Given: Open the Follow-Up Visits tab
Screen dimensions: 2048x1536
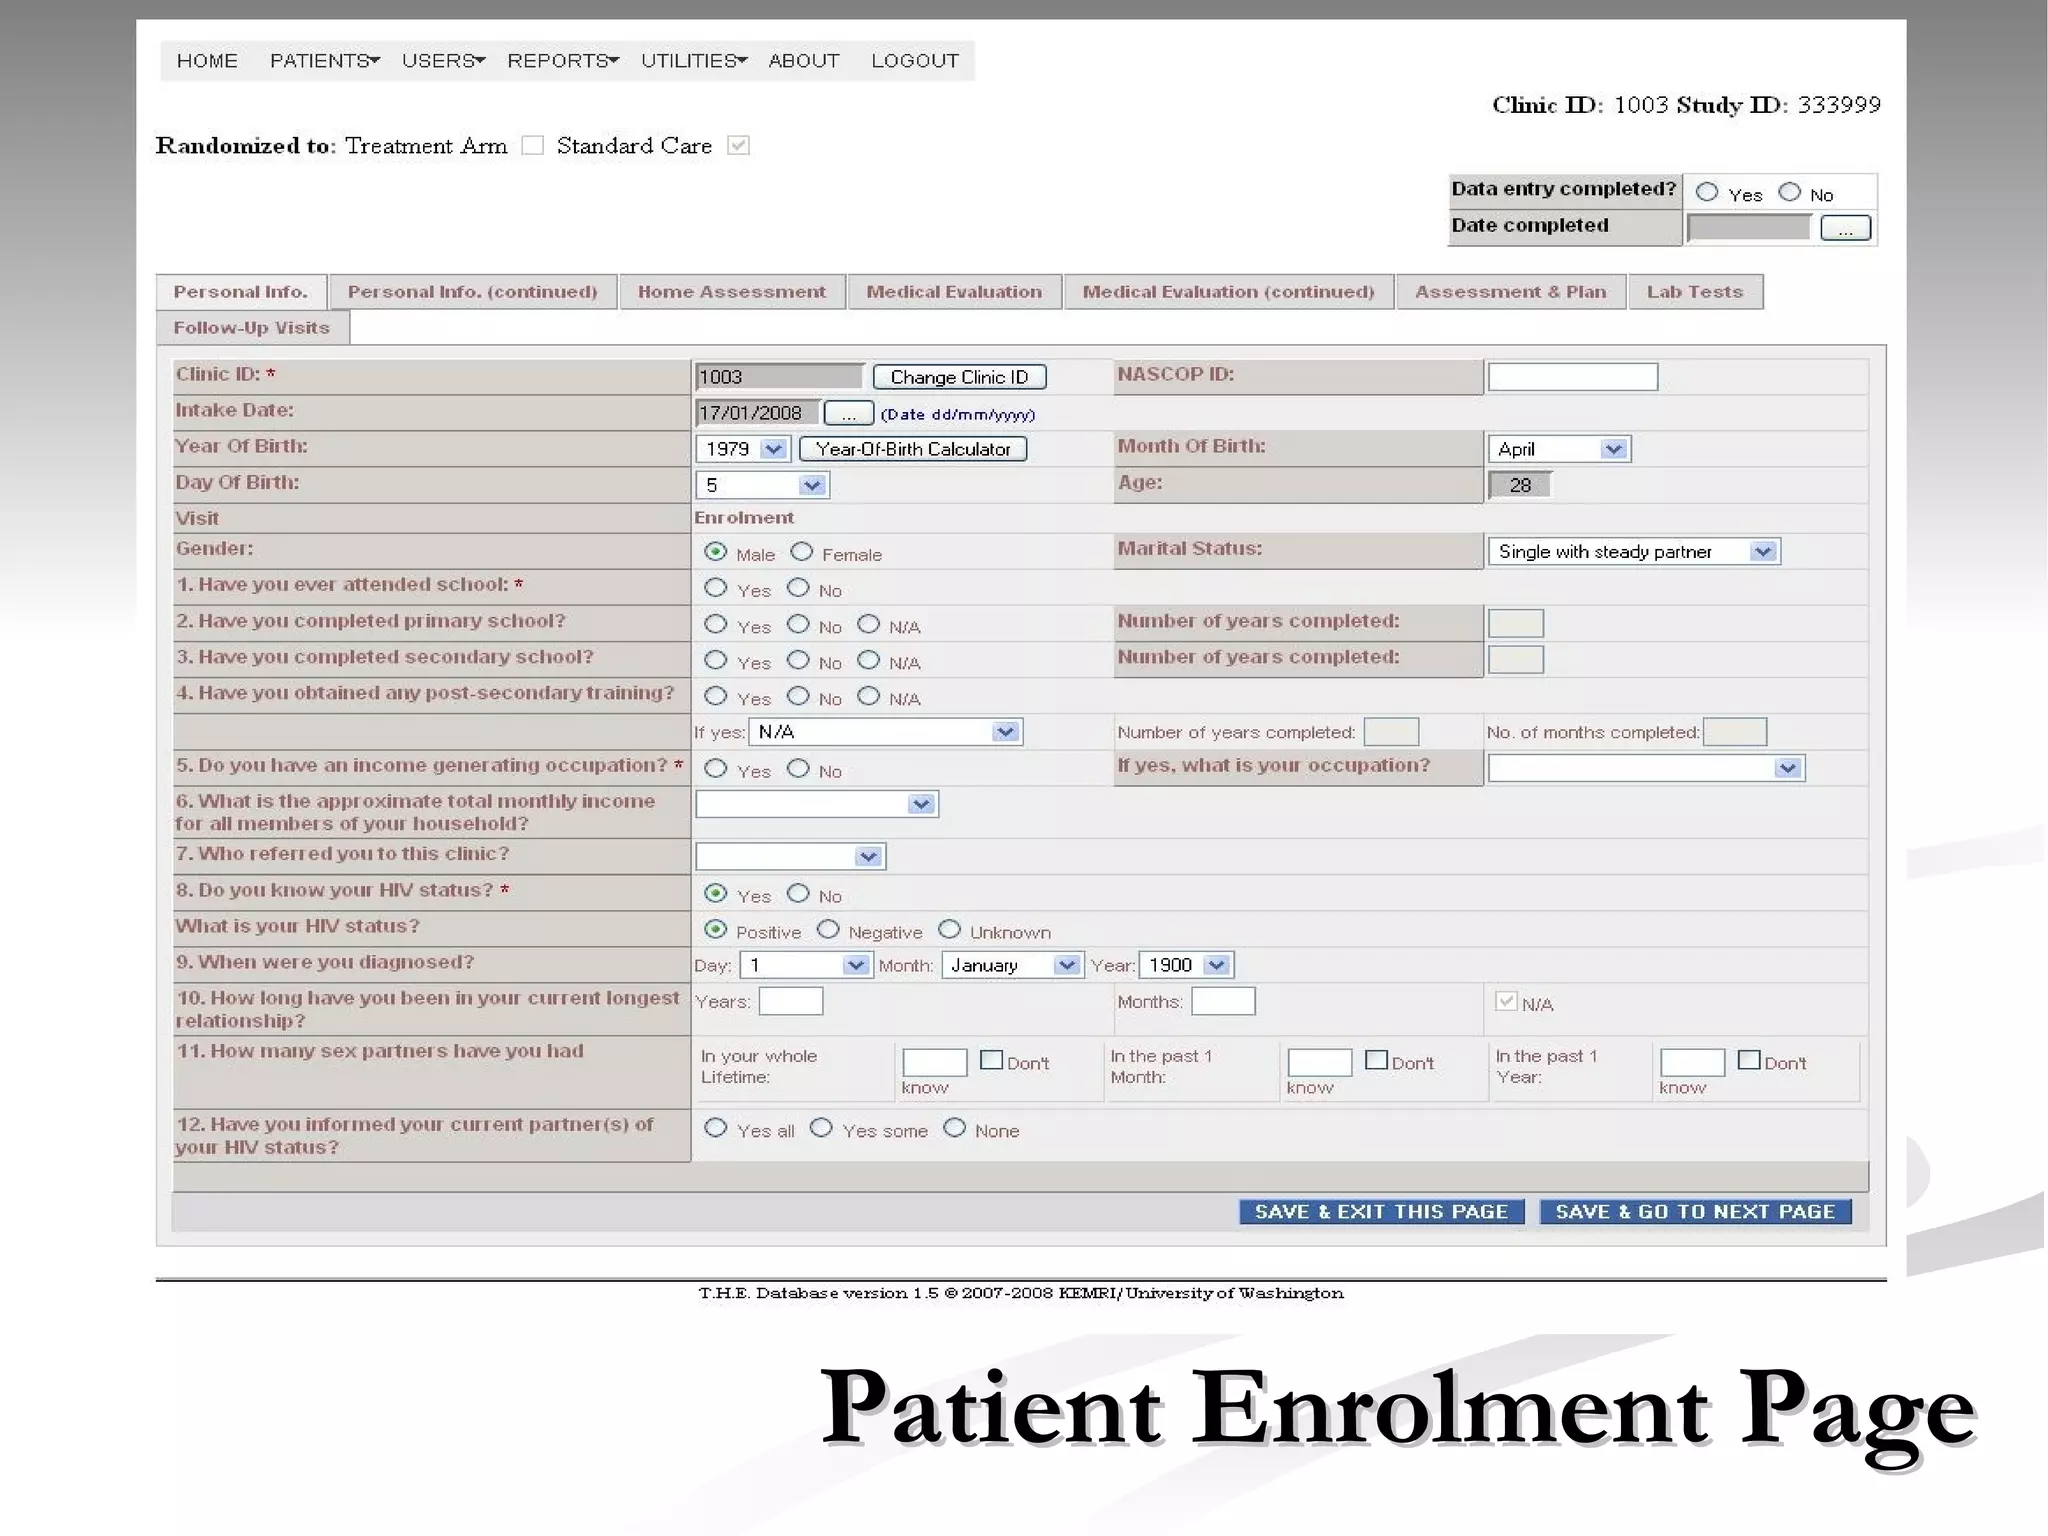Looking at the screenshot, I should [252, 328].
